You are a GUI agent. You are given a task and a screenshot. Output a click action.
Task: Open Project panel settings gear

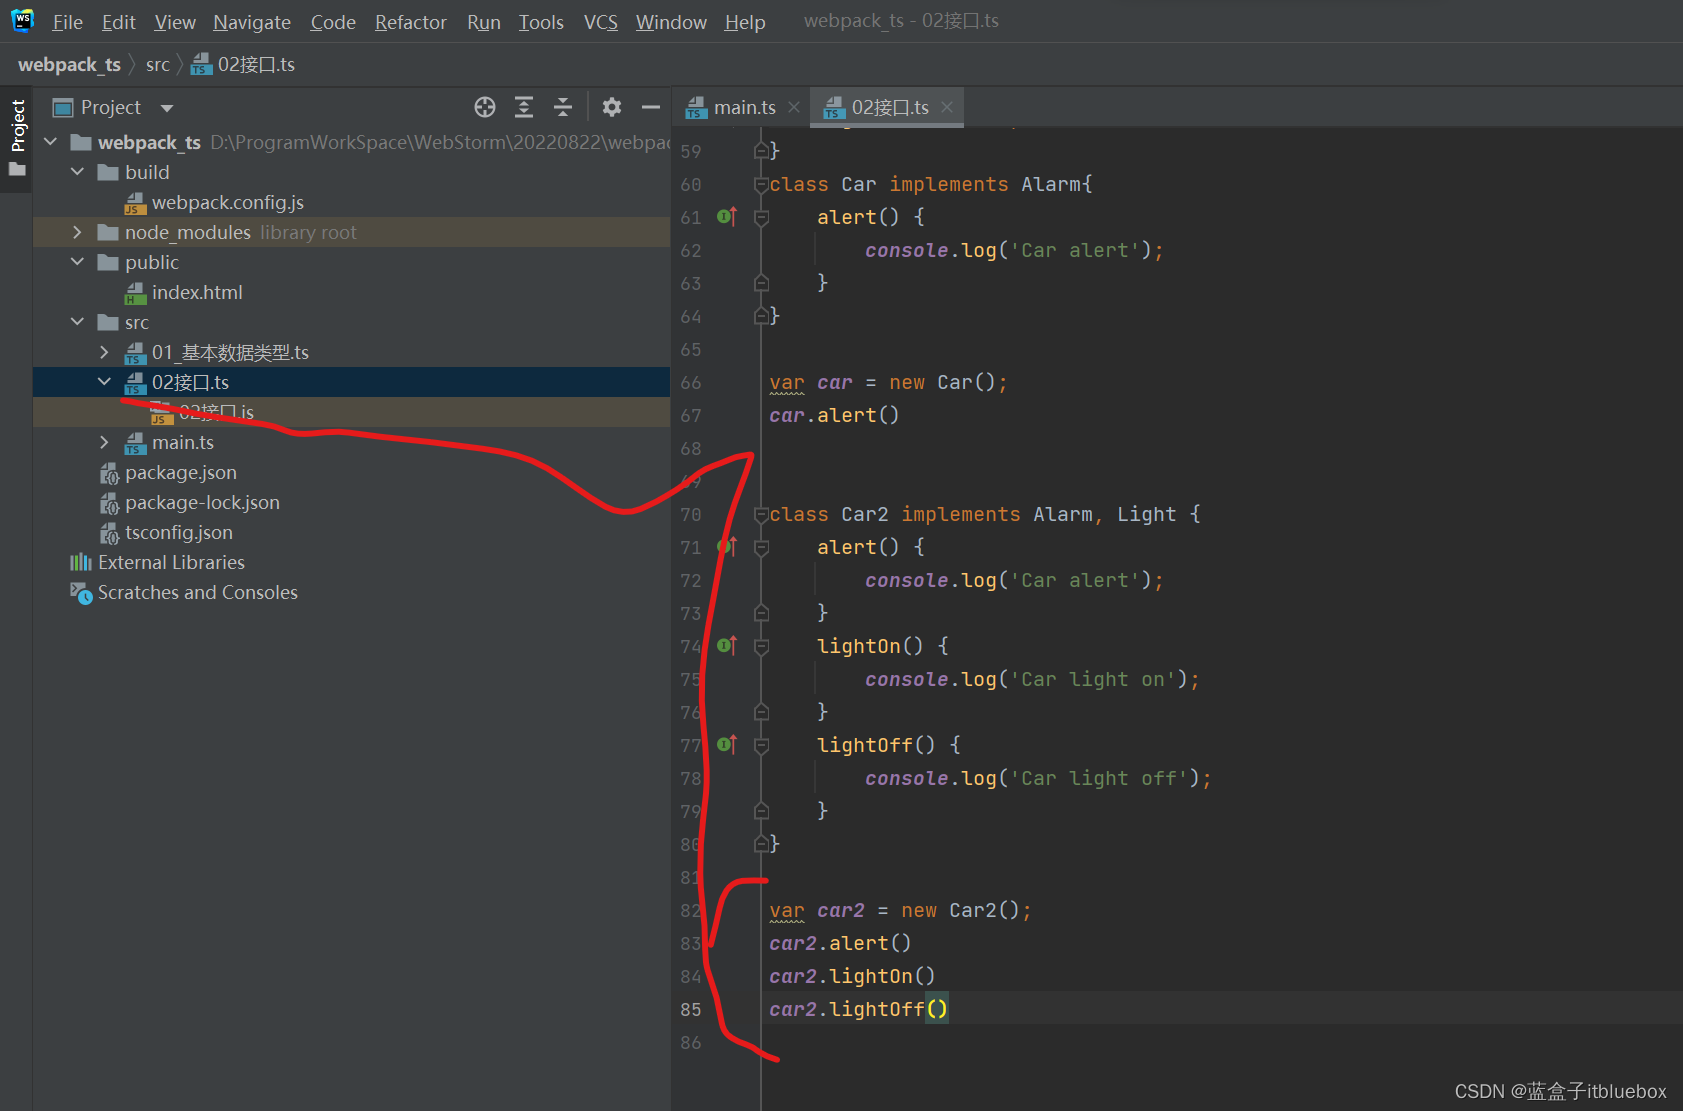612,107
